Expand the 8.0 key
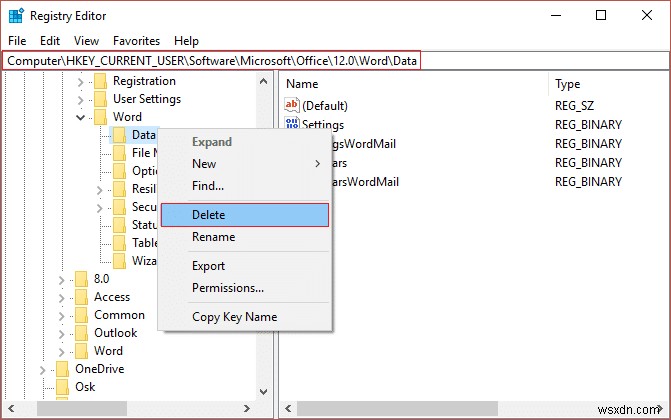This screenshot has width=671, height=420. (x=61, y=280)
